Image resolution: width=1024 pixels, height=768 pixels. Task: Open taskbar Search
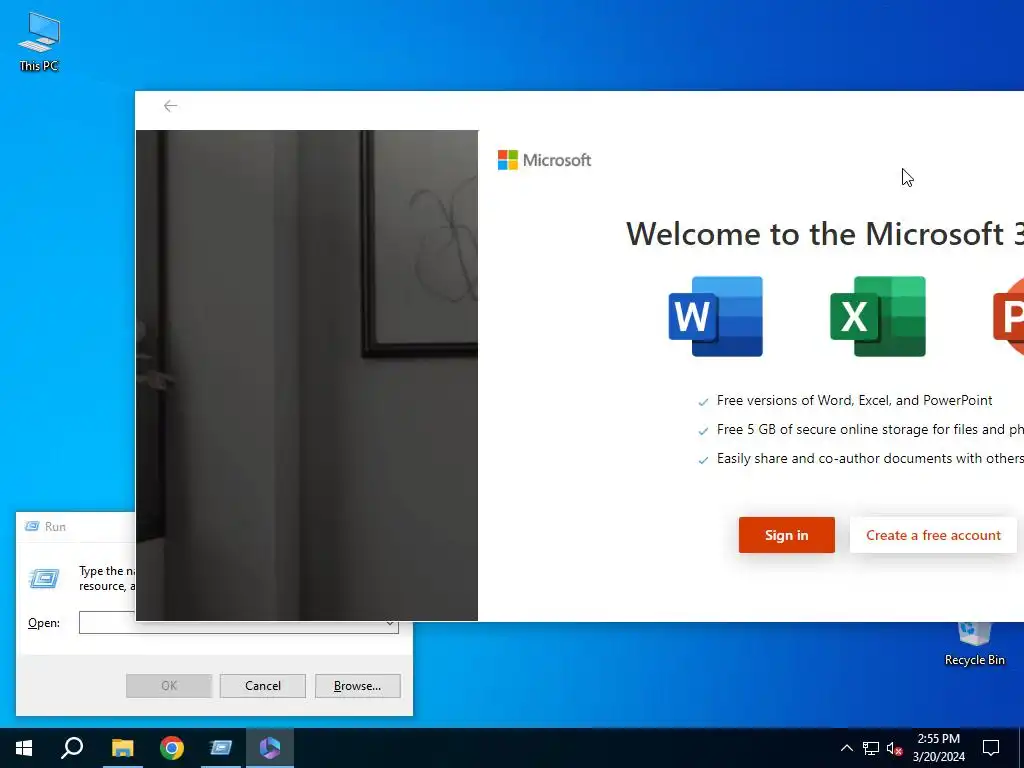72,748
